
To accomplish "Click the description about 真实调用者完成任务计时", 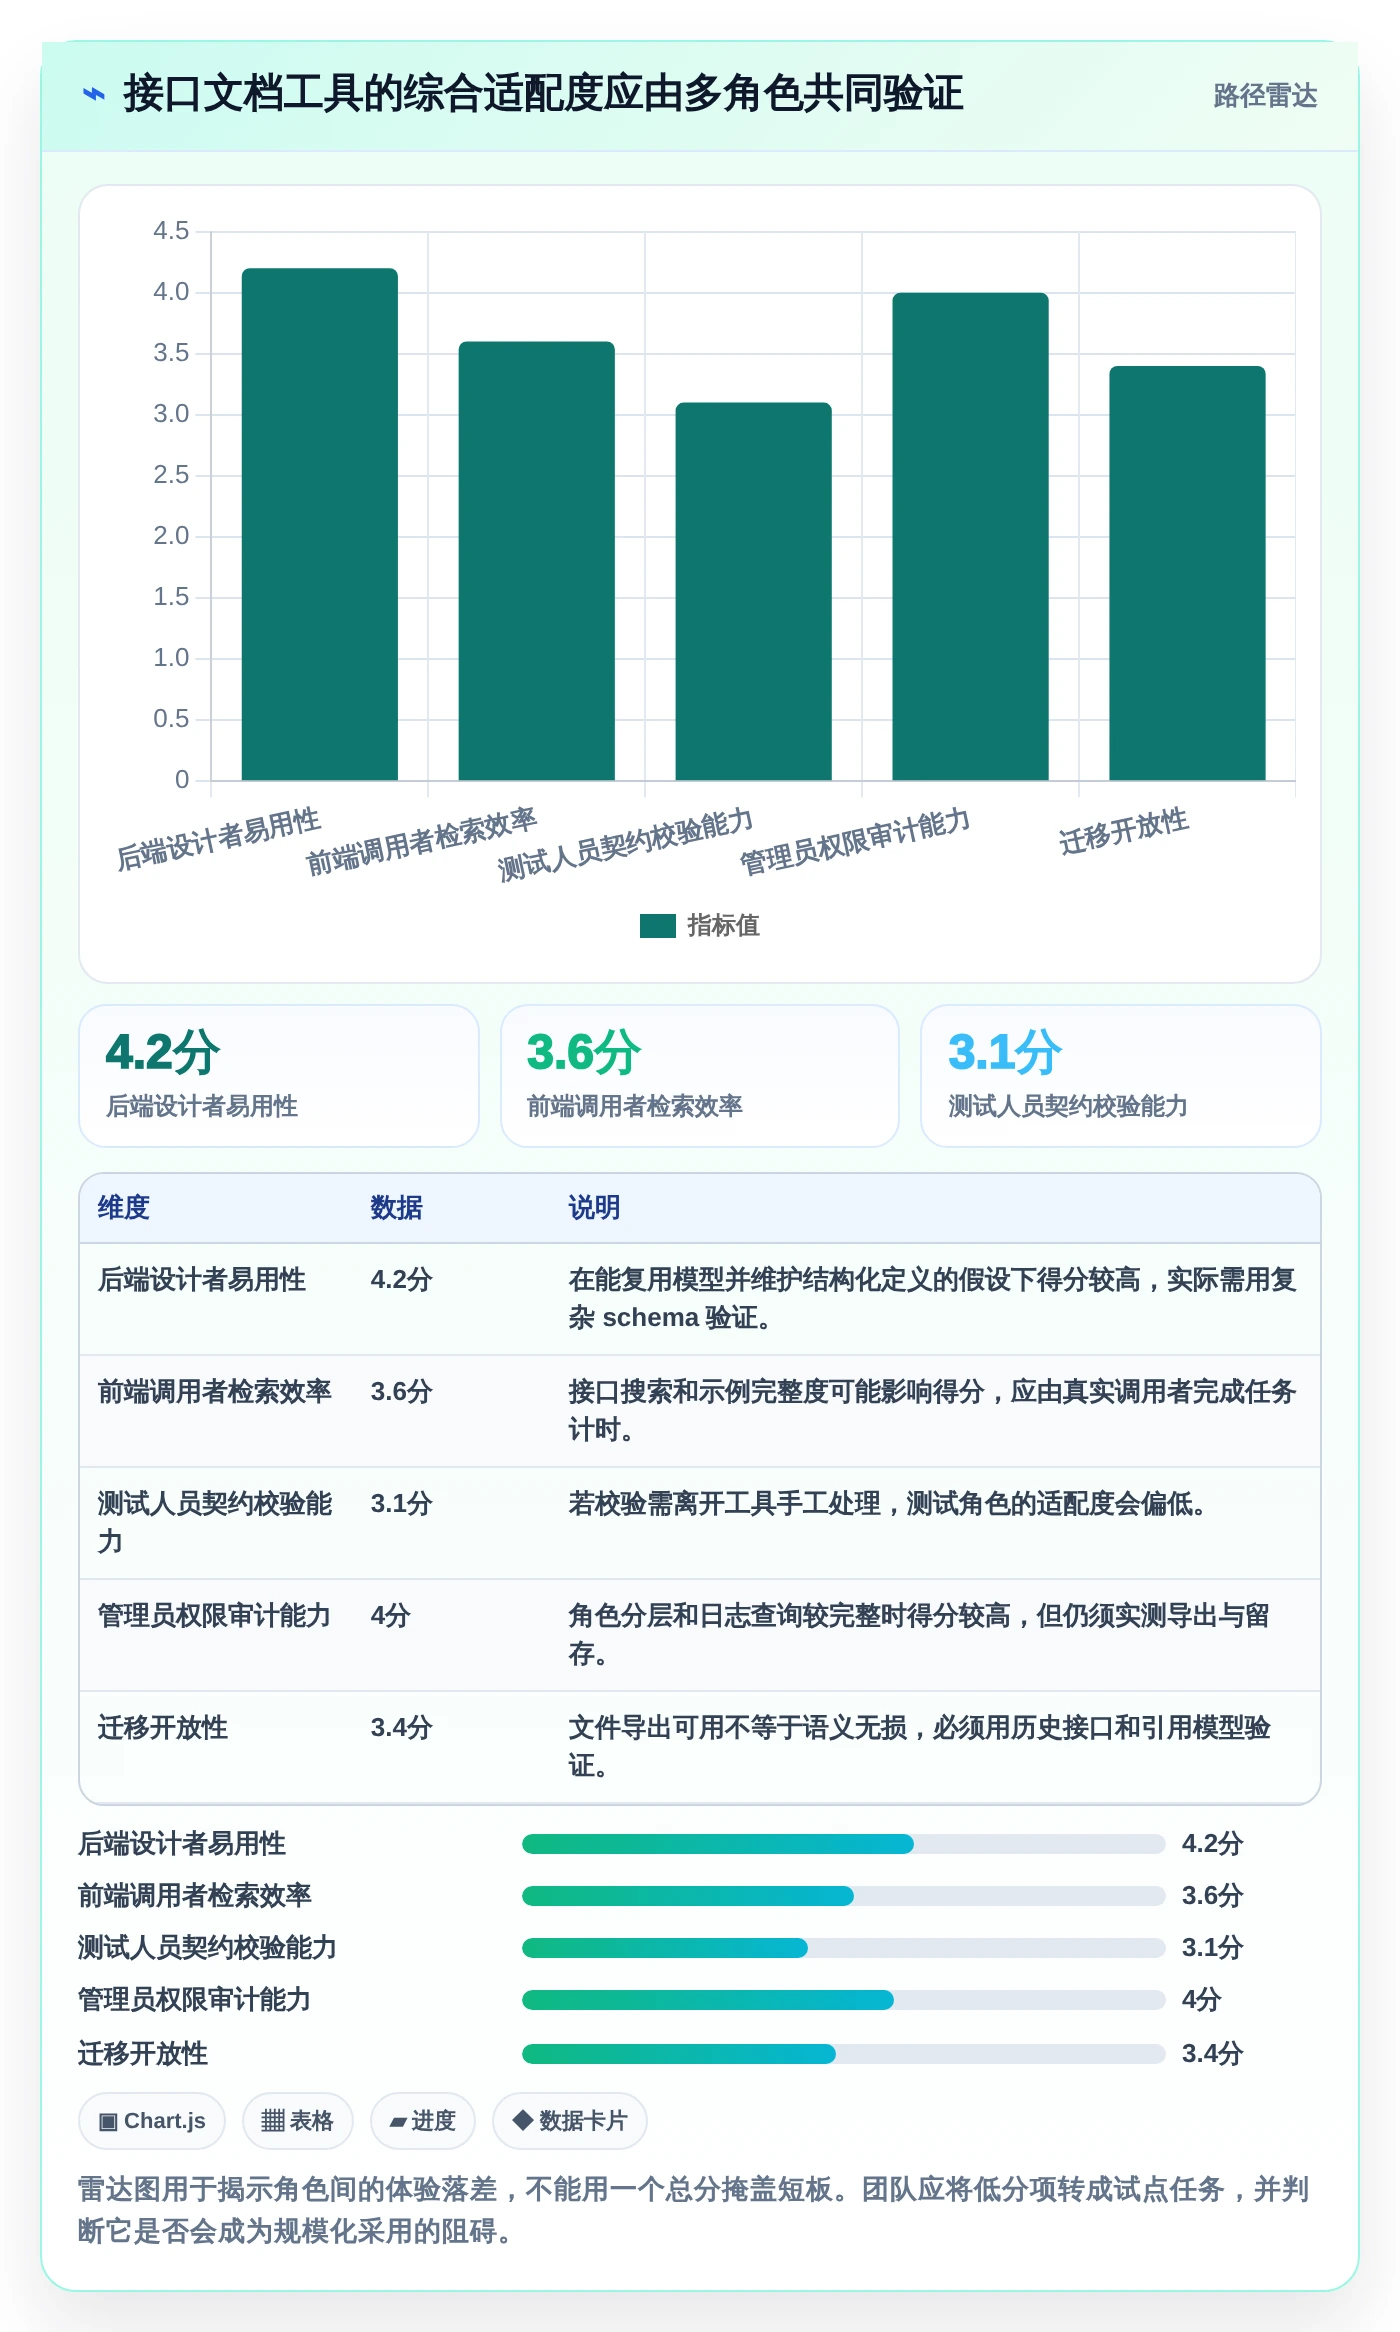I will [x=932, y=1411].
